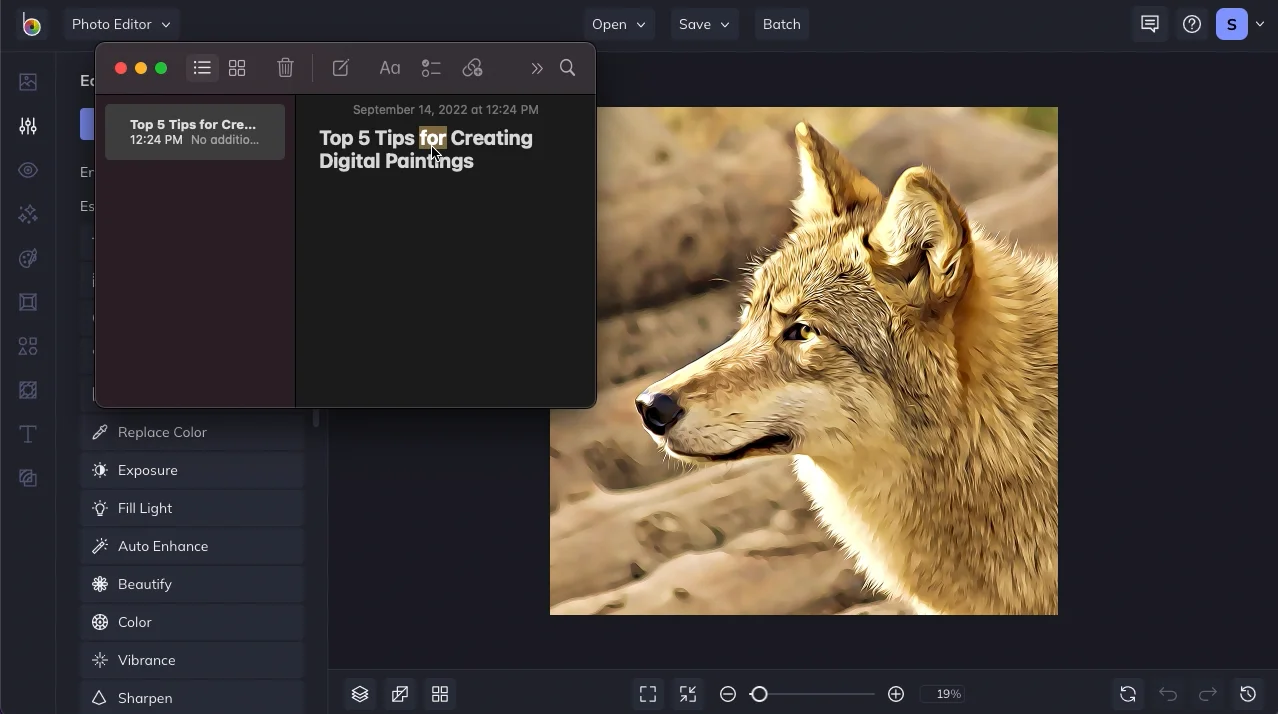Open the S user avatar
The height and width of the screenshot is (714, 1278).
(1232, 24)
